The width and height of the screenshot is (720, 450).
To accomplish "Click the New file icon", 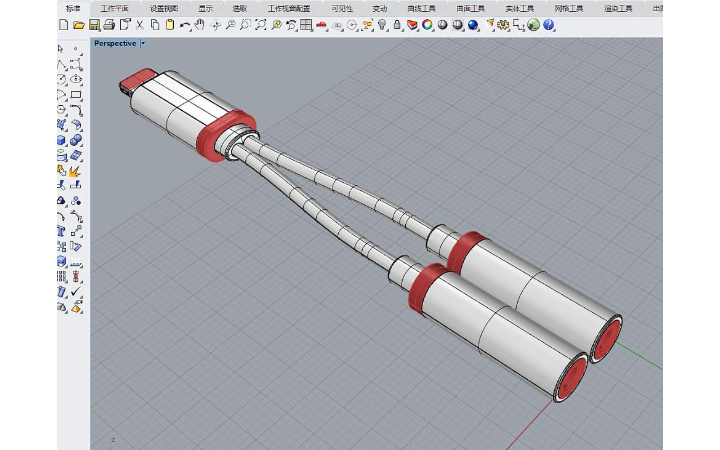I will tap(63, 24).
